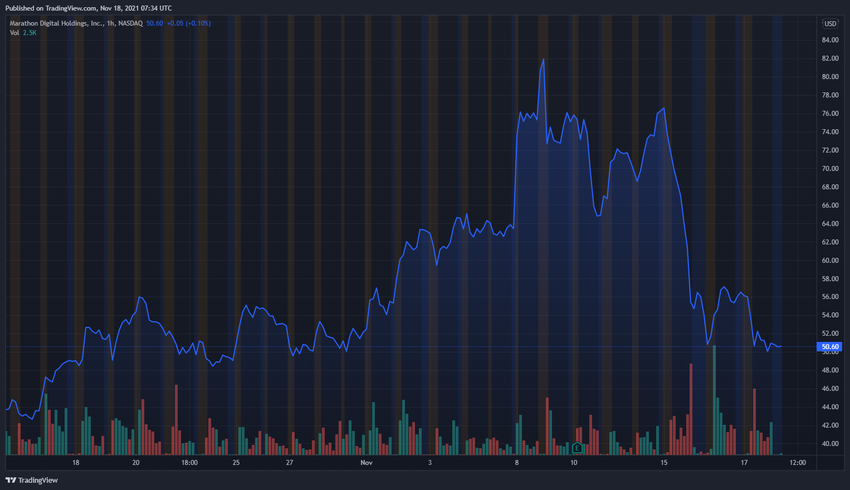Click the date label 17 on time axis
The width and height of the screenshot is (850, 490).
[x=744, y=463]
